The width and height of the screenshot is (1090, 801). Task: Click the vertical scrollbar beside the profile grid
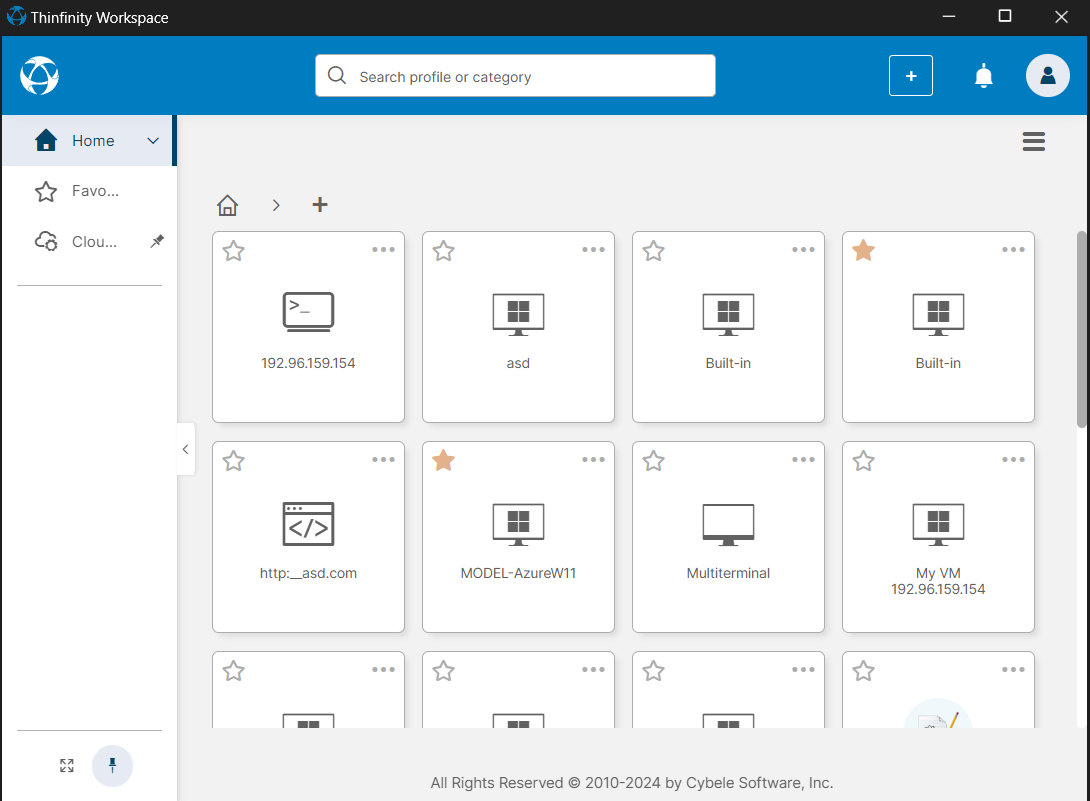point(1082,330)
